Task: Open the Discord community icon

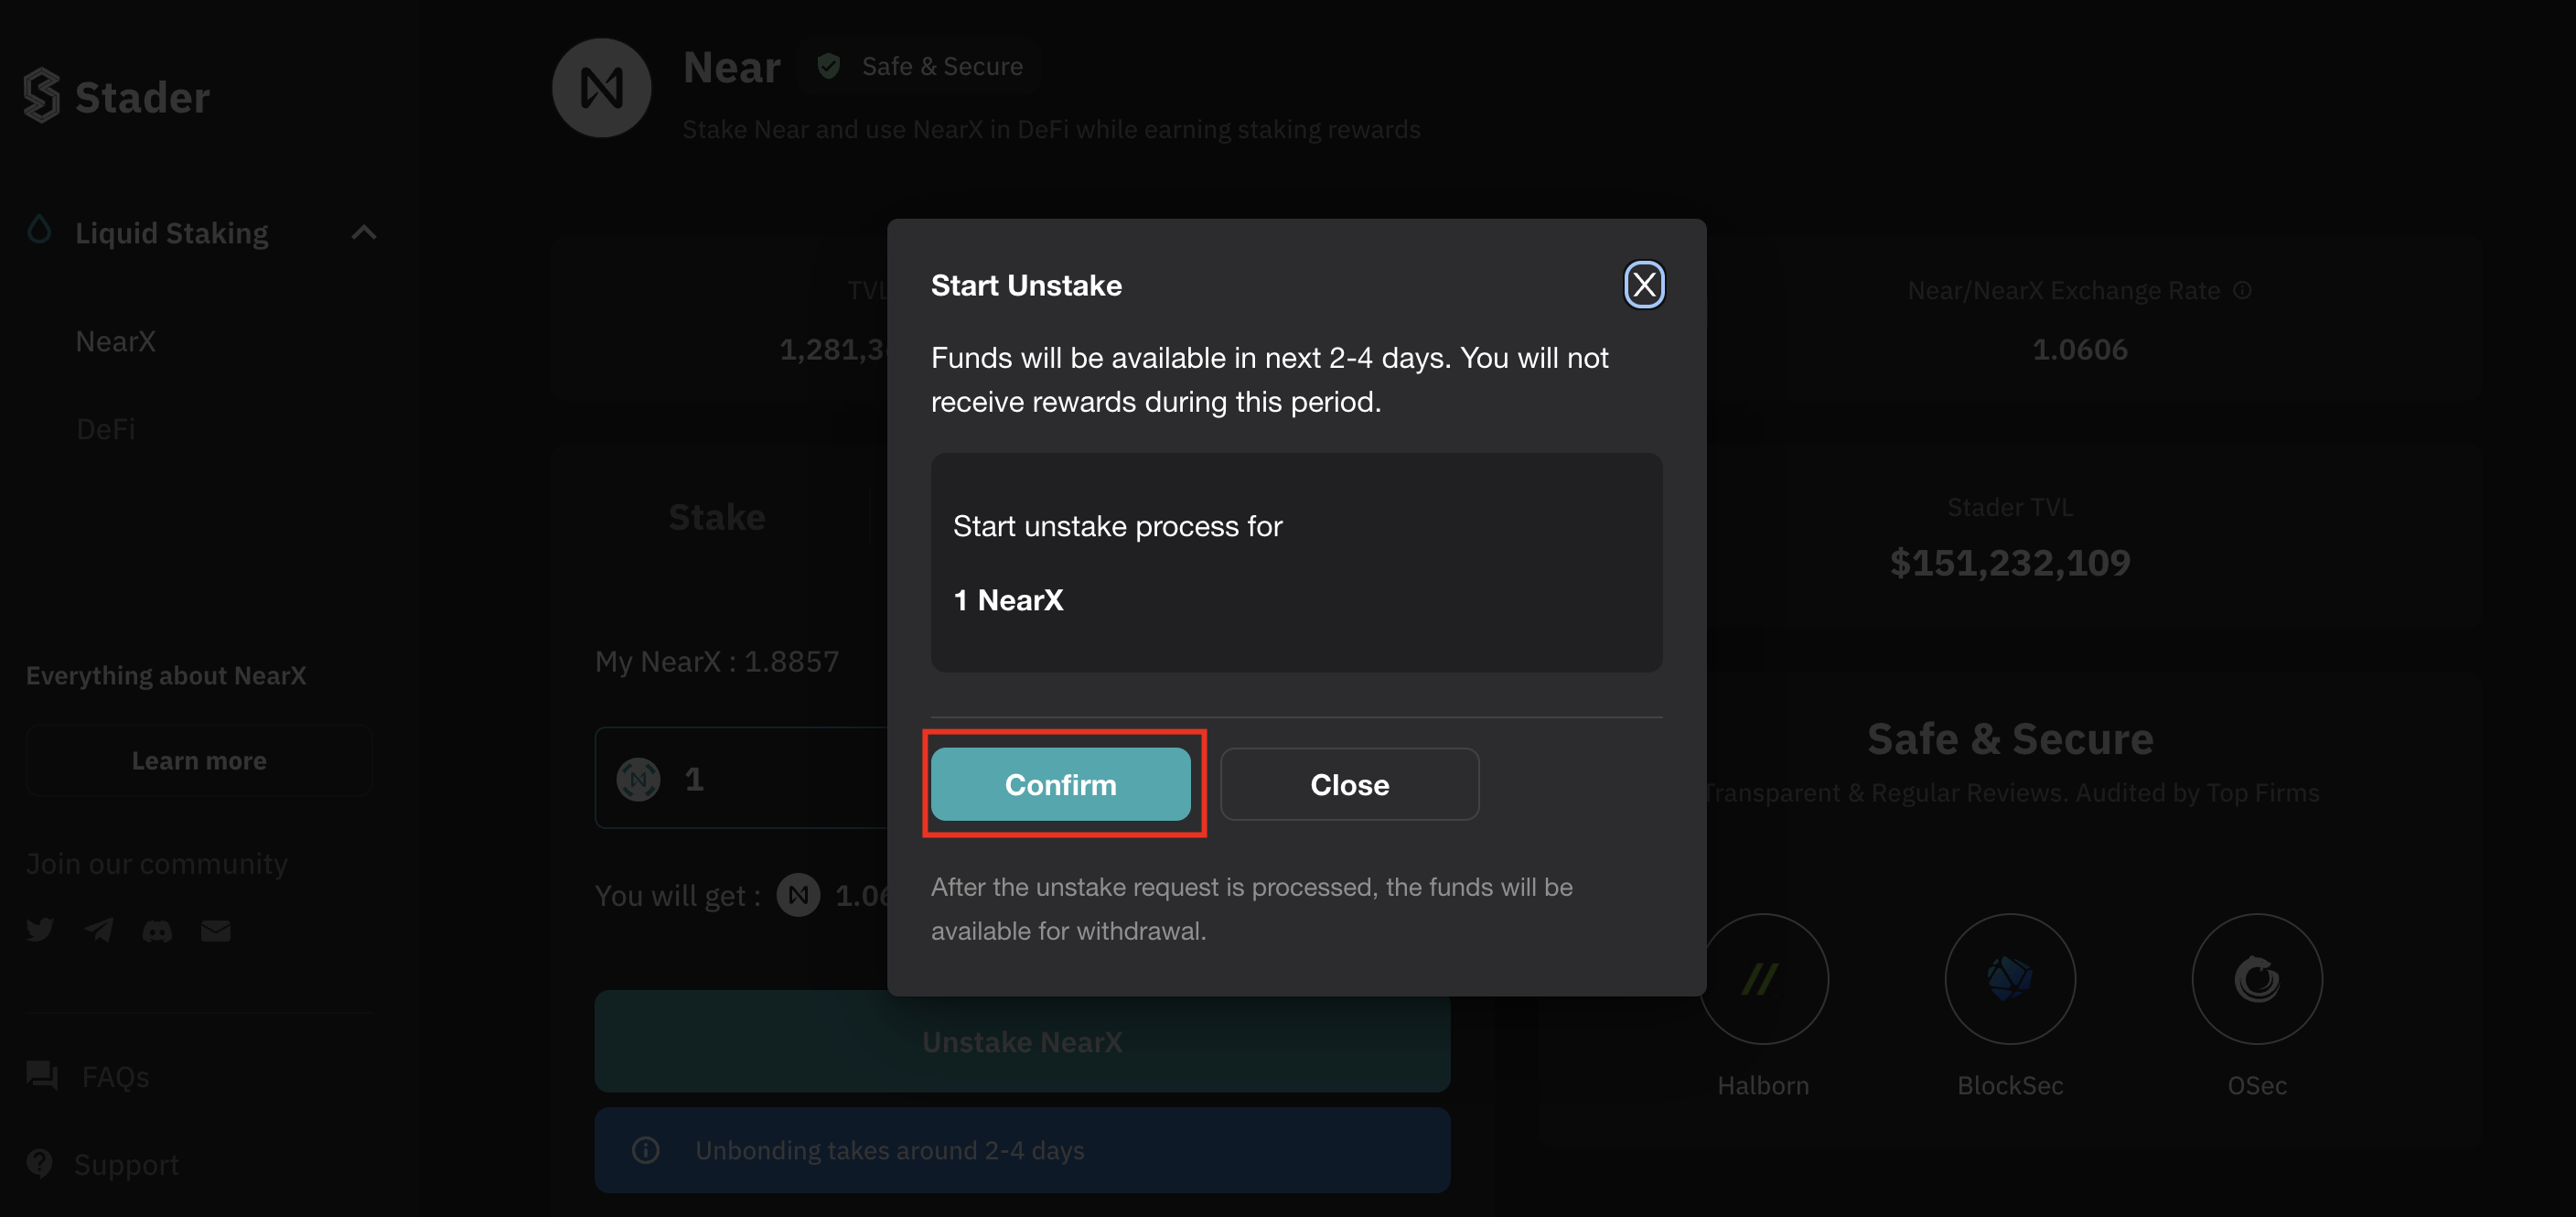Action: tap(157, 931)
